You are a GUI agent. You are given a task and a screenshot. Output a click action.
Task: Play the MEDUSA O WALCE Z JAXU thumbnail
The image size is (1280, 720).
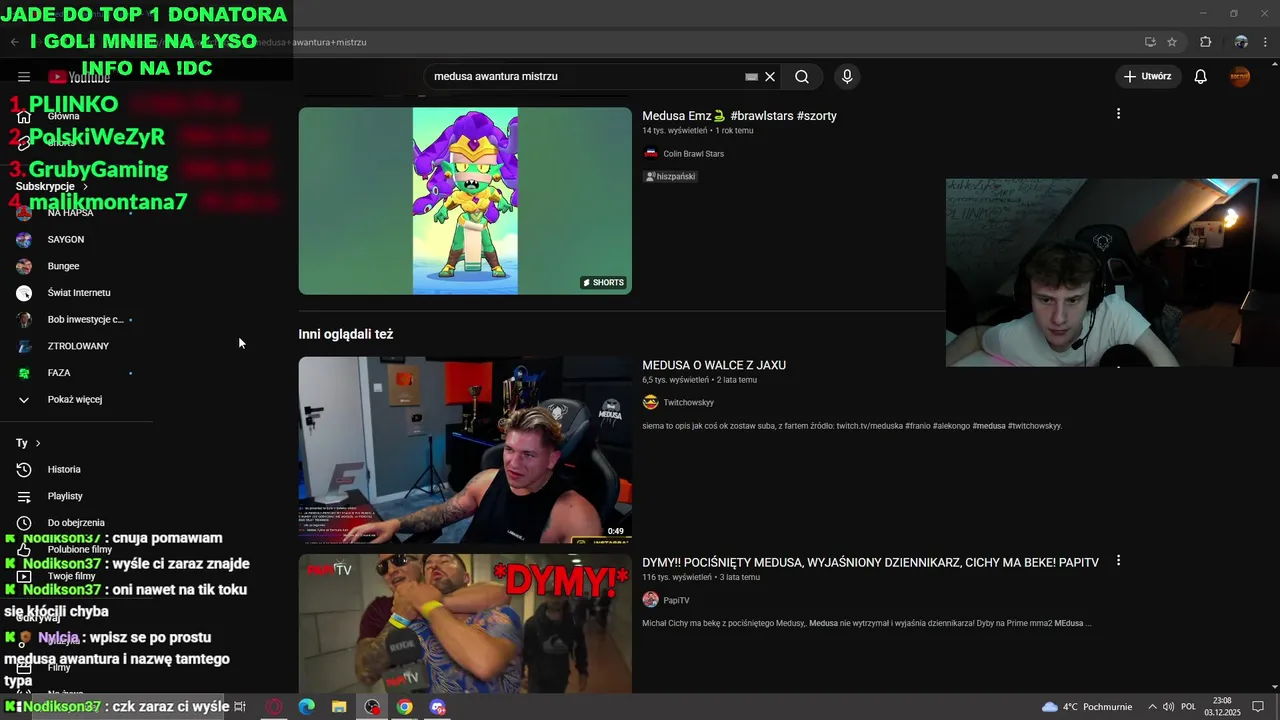click(x=465, y=450)
